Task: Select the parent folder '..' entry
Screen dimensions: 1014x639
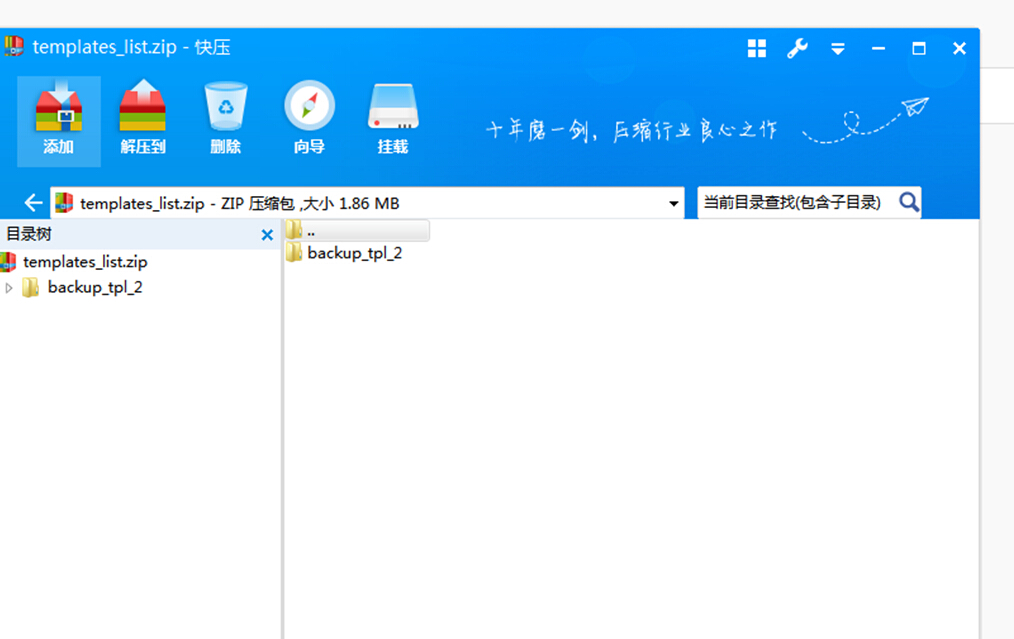Action: (x=357, y=230)
